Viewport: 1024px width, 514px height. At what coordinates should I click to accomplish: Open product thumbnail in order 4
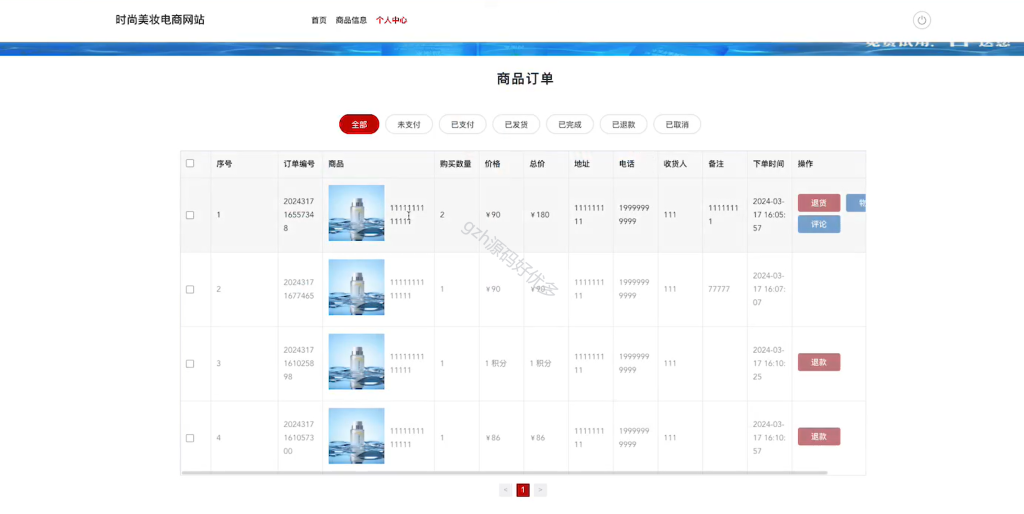coord(357,436)
